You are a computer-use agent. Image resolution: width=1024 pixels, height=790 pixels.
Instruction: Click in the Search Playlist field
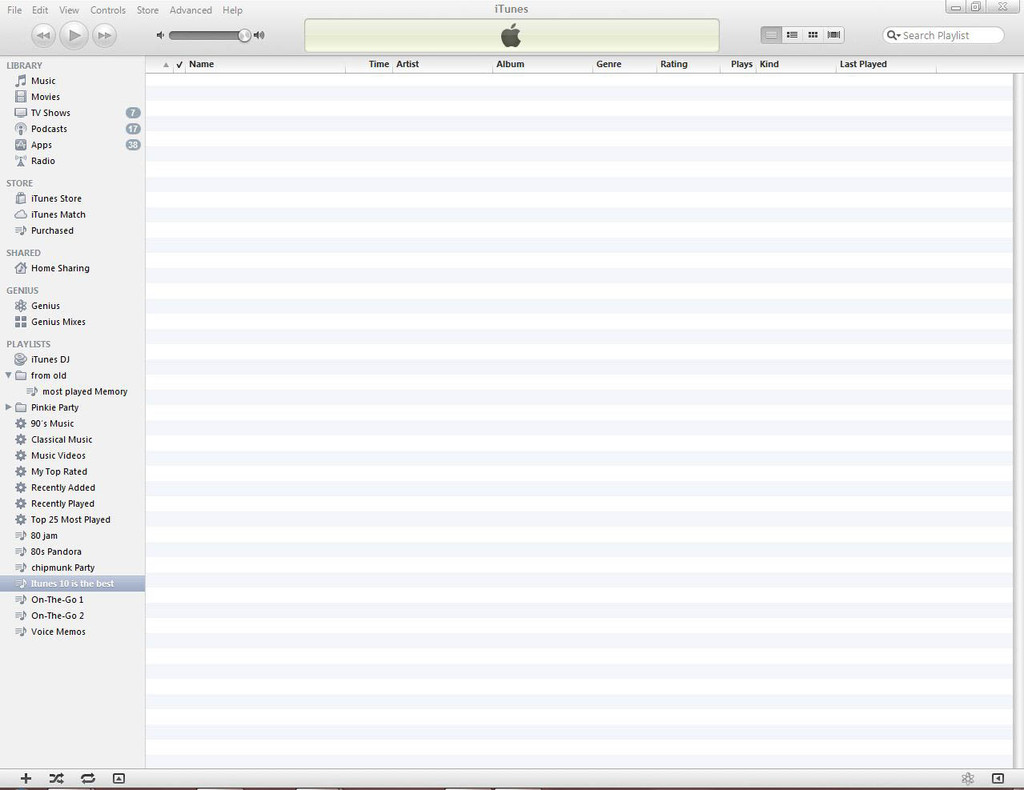[943, 35]
